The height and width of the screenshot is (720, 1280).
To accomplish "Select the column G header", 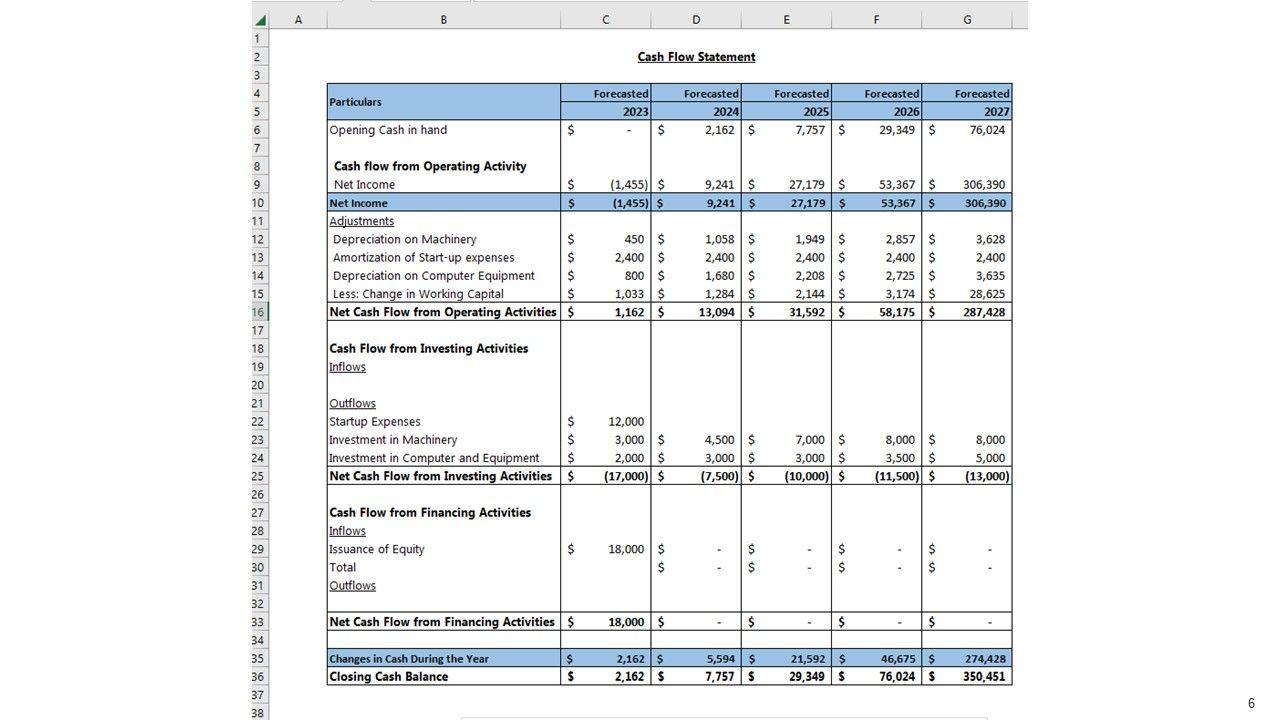I will pyautogui.click(x=966, y=20).
